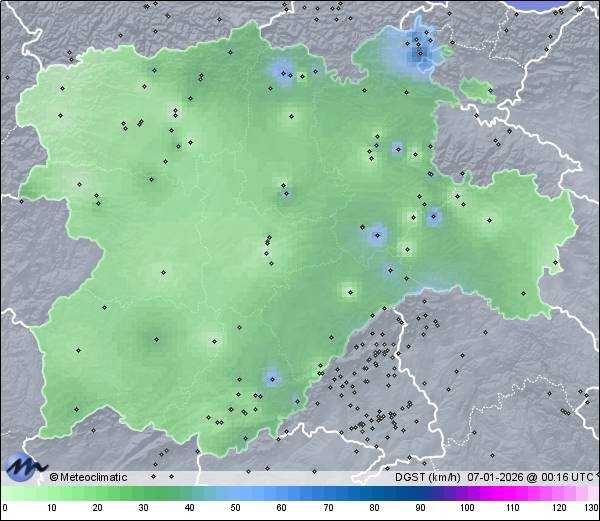This screenshot has width=600, height=521.
Task: Click the 100 km/h magenta scale mark
Action: point(466,508)
